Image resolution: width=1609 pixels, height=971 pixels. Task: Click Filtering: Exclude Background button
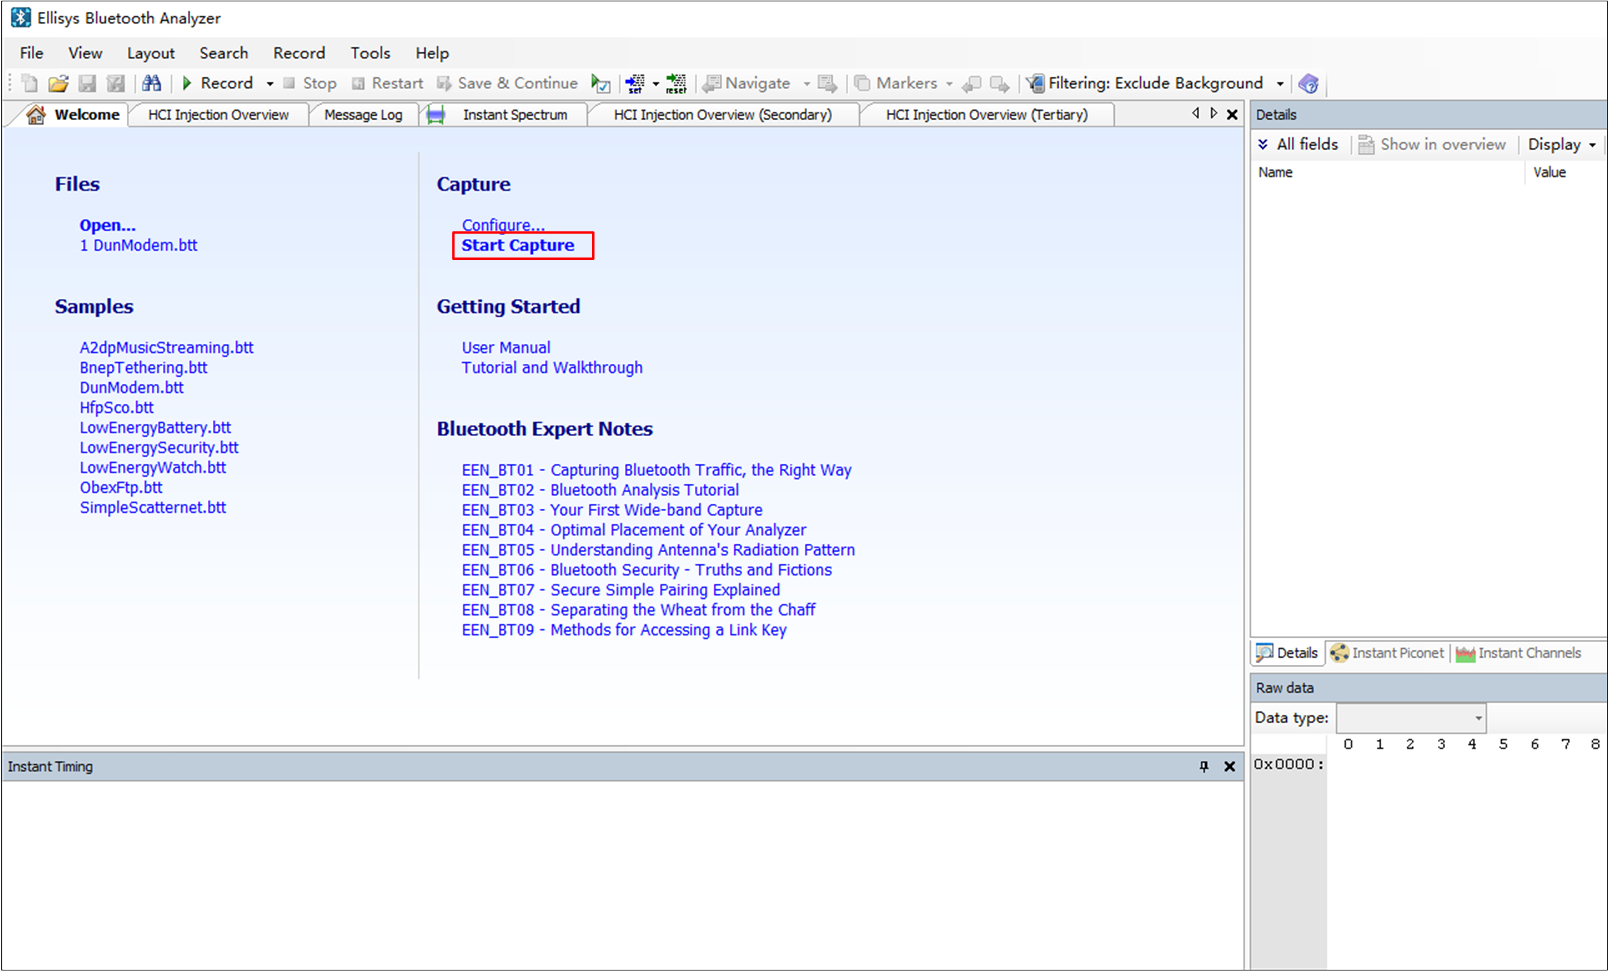tap(1145, 84)
